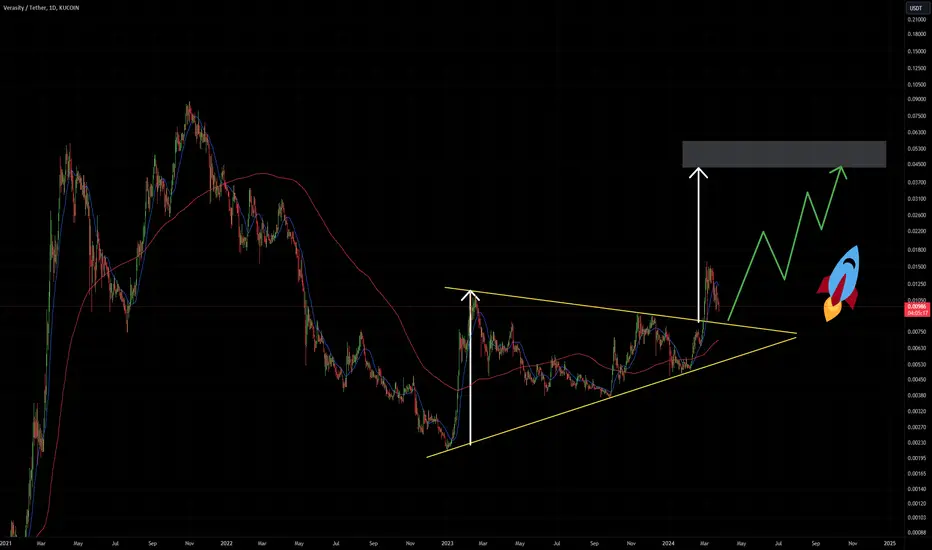
Task: Click the 0.00103 price axis label
Action: (x=917, y=518)
